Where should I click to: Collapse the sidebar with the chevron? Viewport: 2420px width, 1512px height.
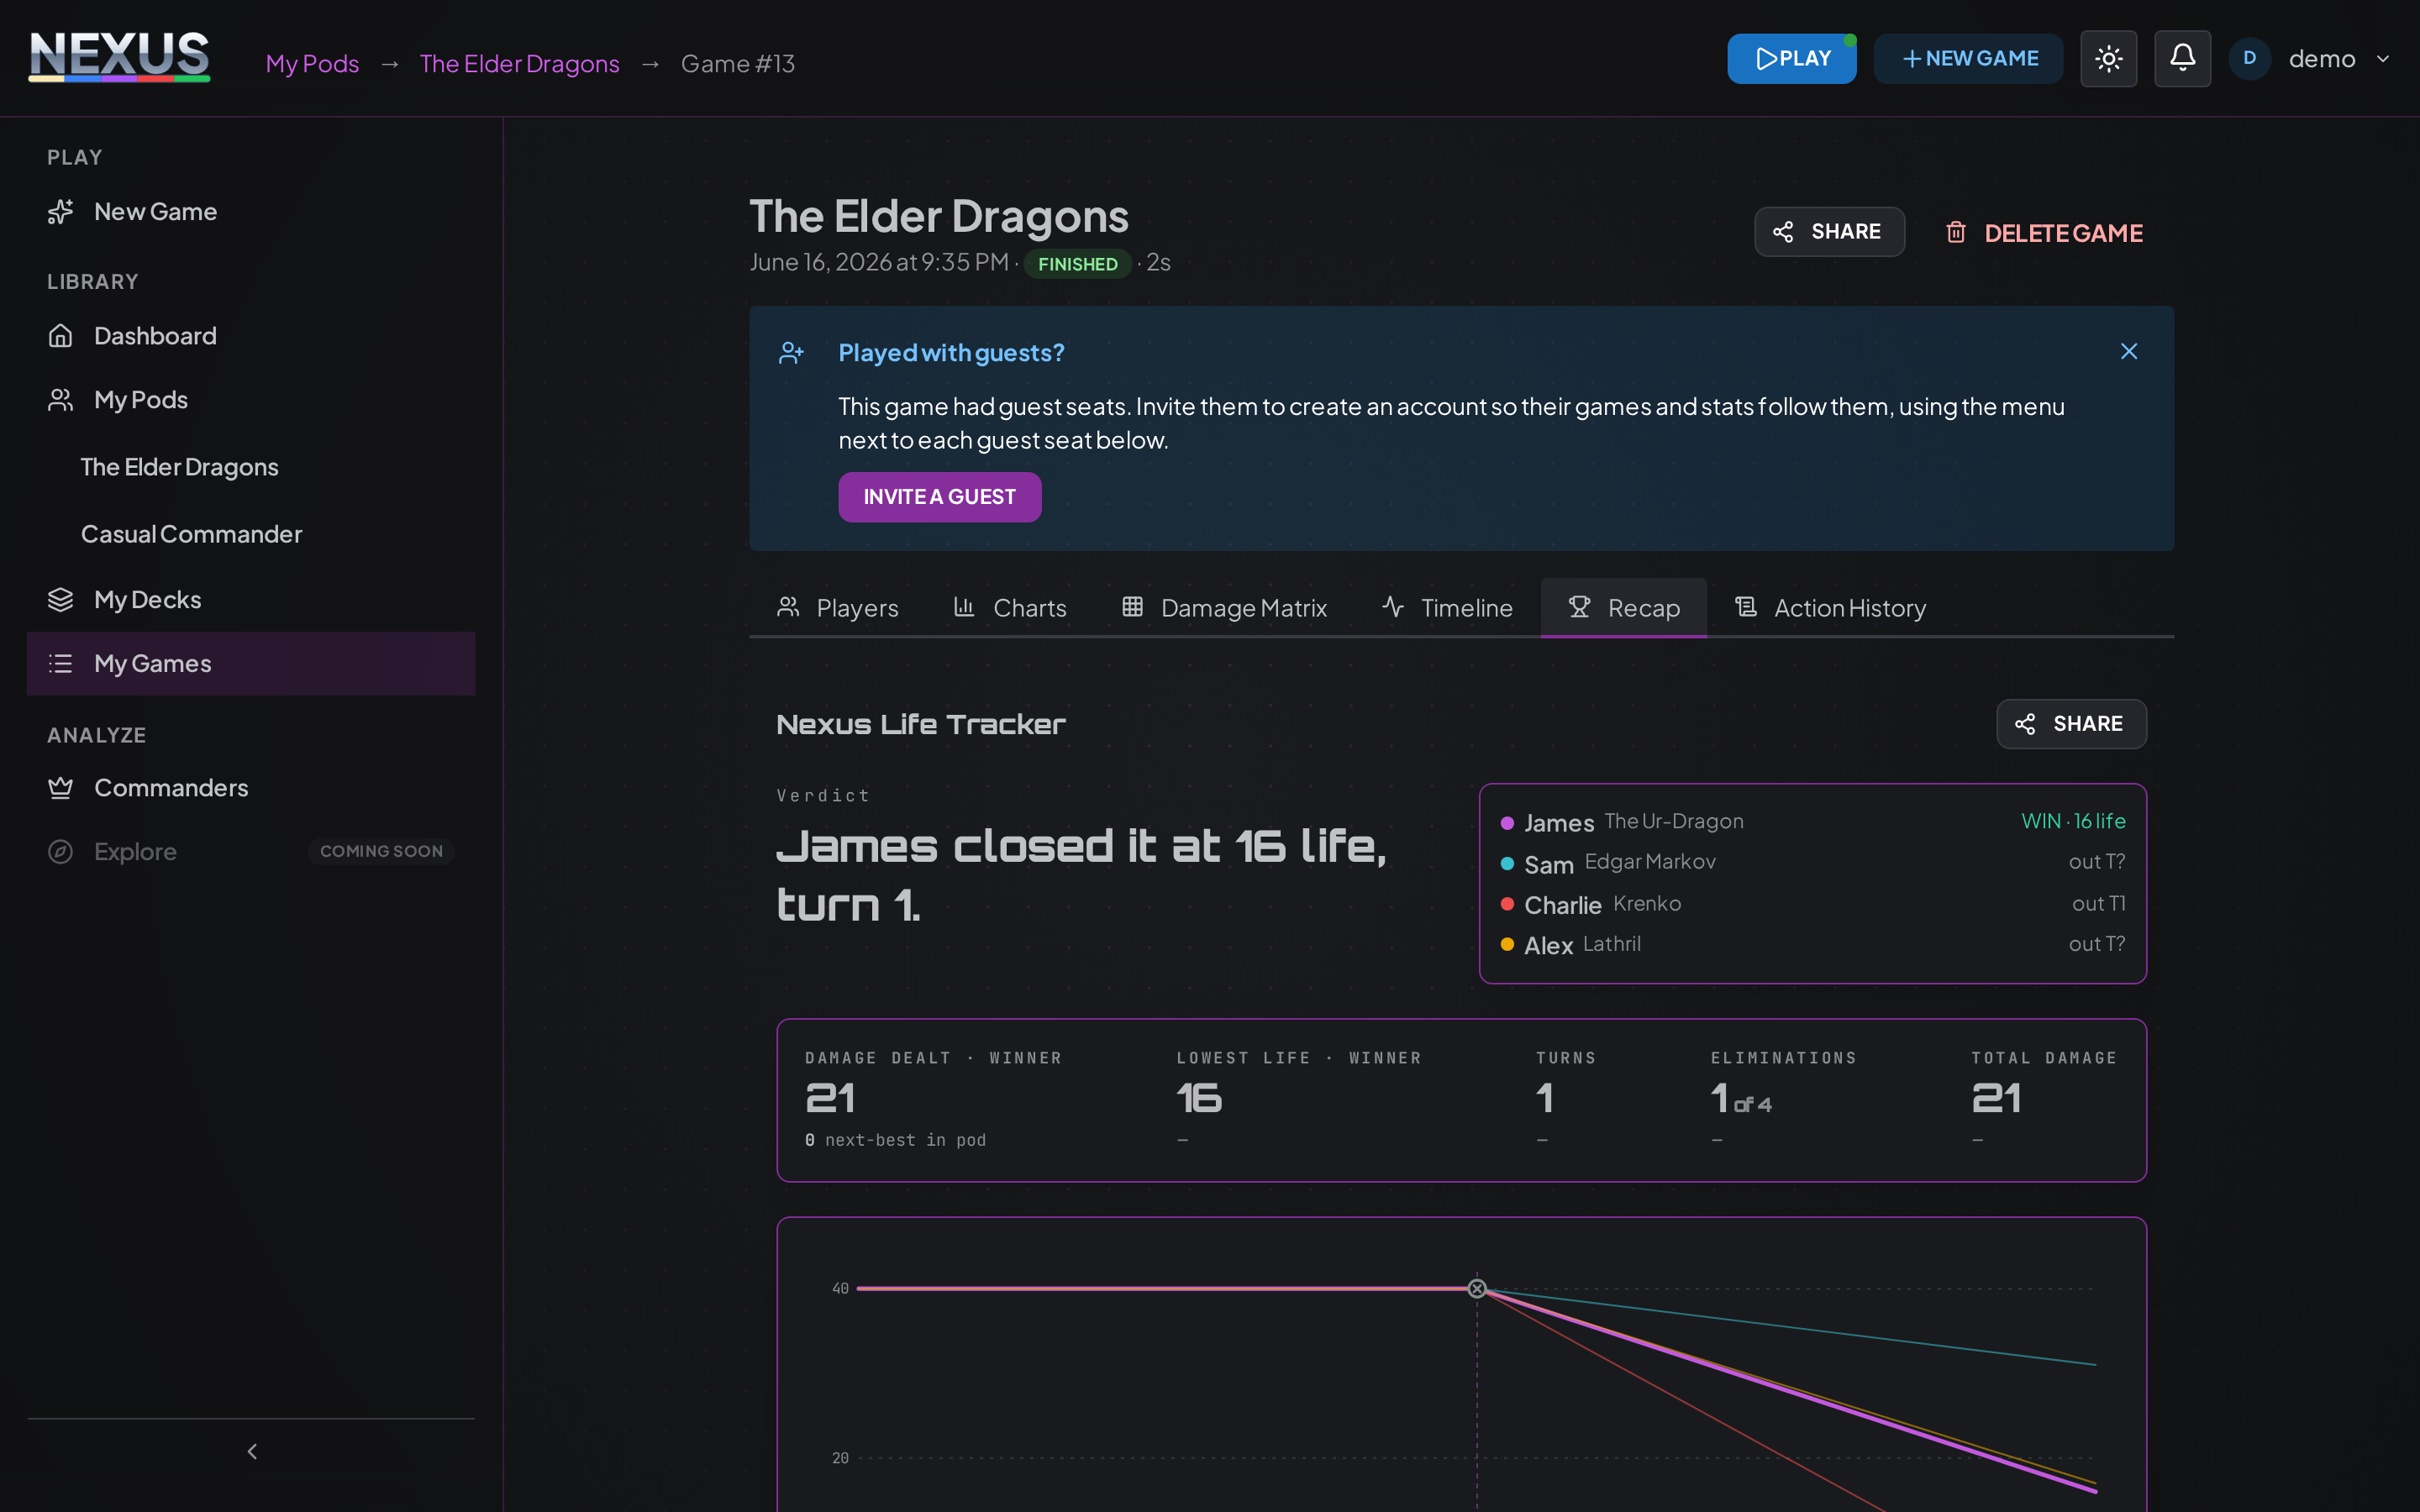point(252,1451)
